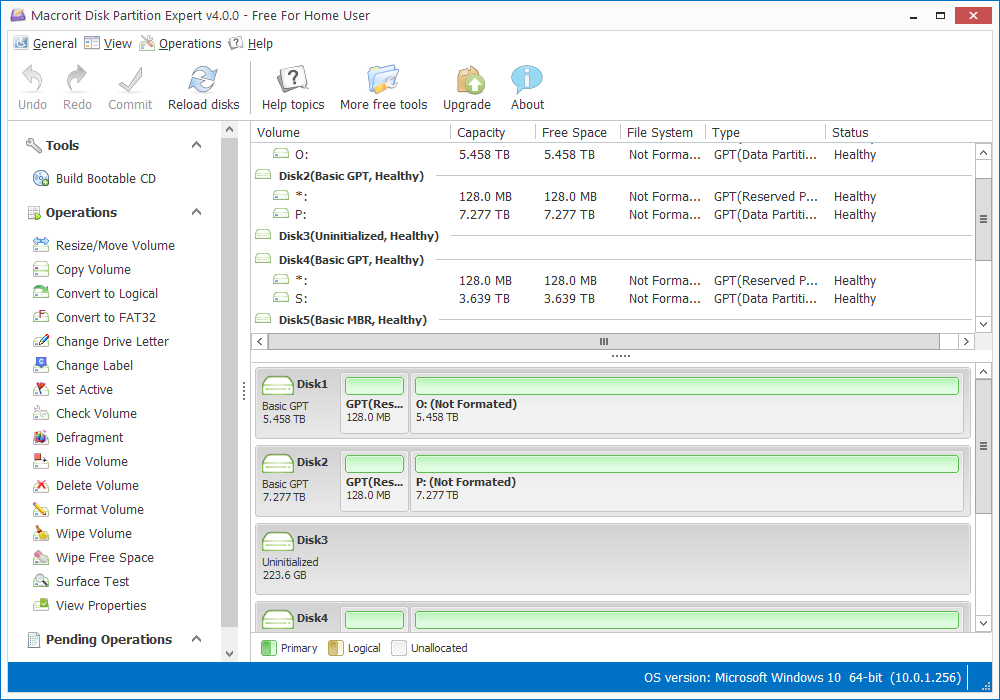
Task: Choose Set Active operation
Action: [73, 390]
